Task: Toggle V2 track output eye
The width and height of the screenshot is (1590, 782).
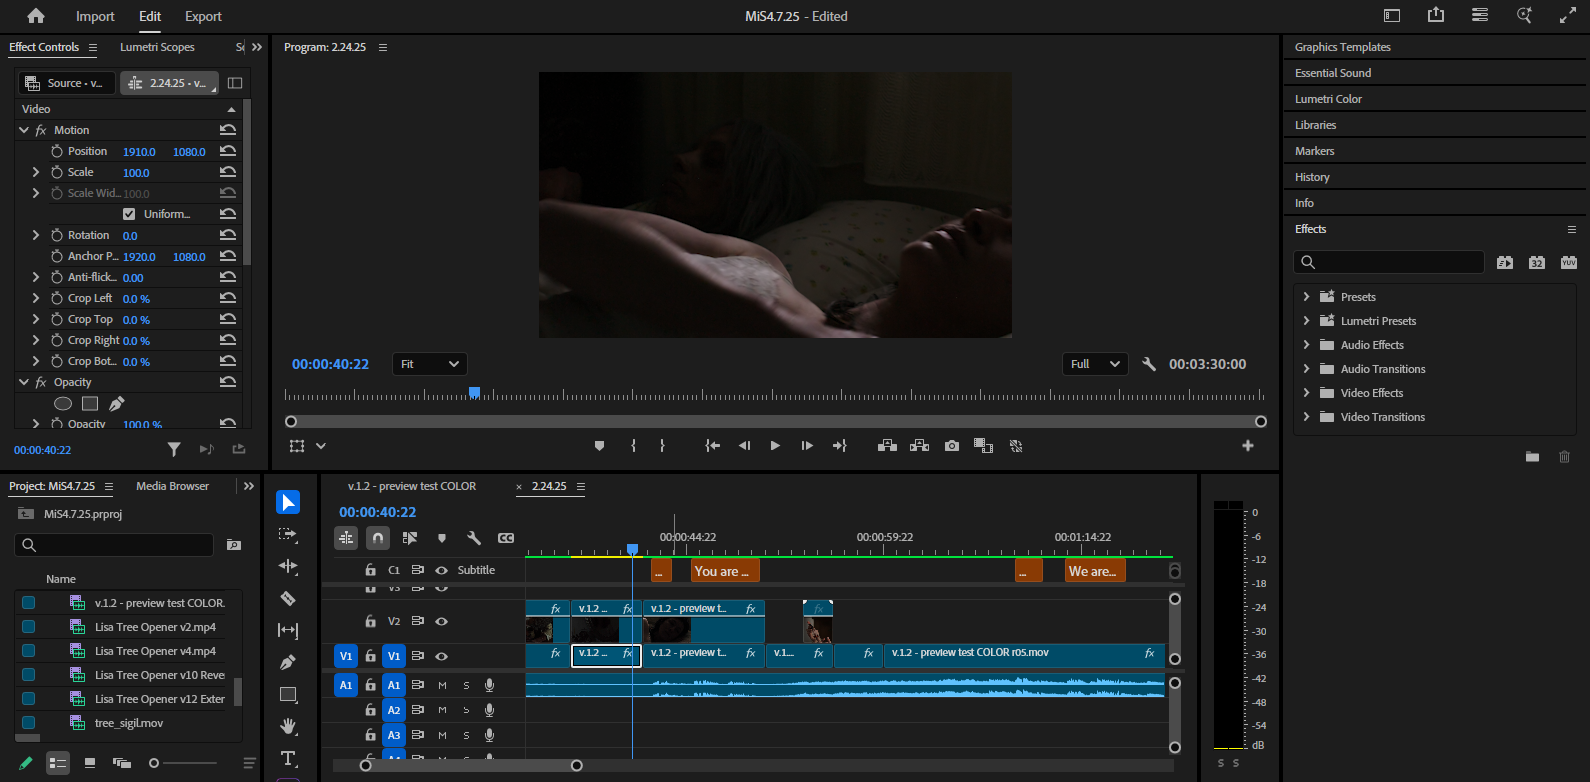Action: coord(441,621)
